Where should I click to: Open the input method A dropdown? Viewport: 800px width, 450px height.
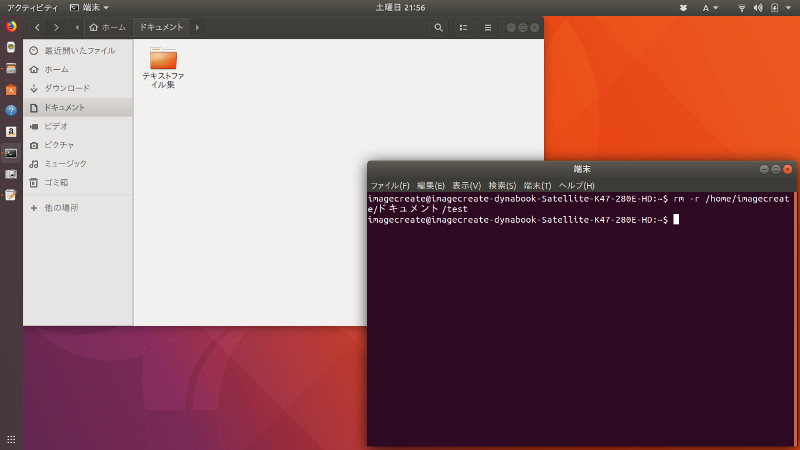pyautogui.click(x=710, y=8)
